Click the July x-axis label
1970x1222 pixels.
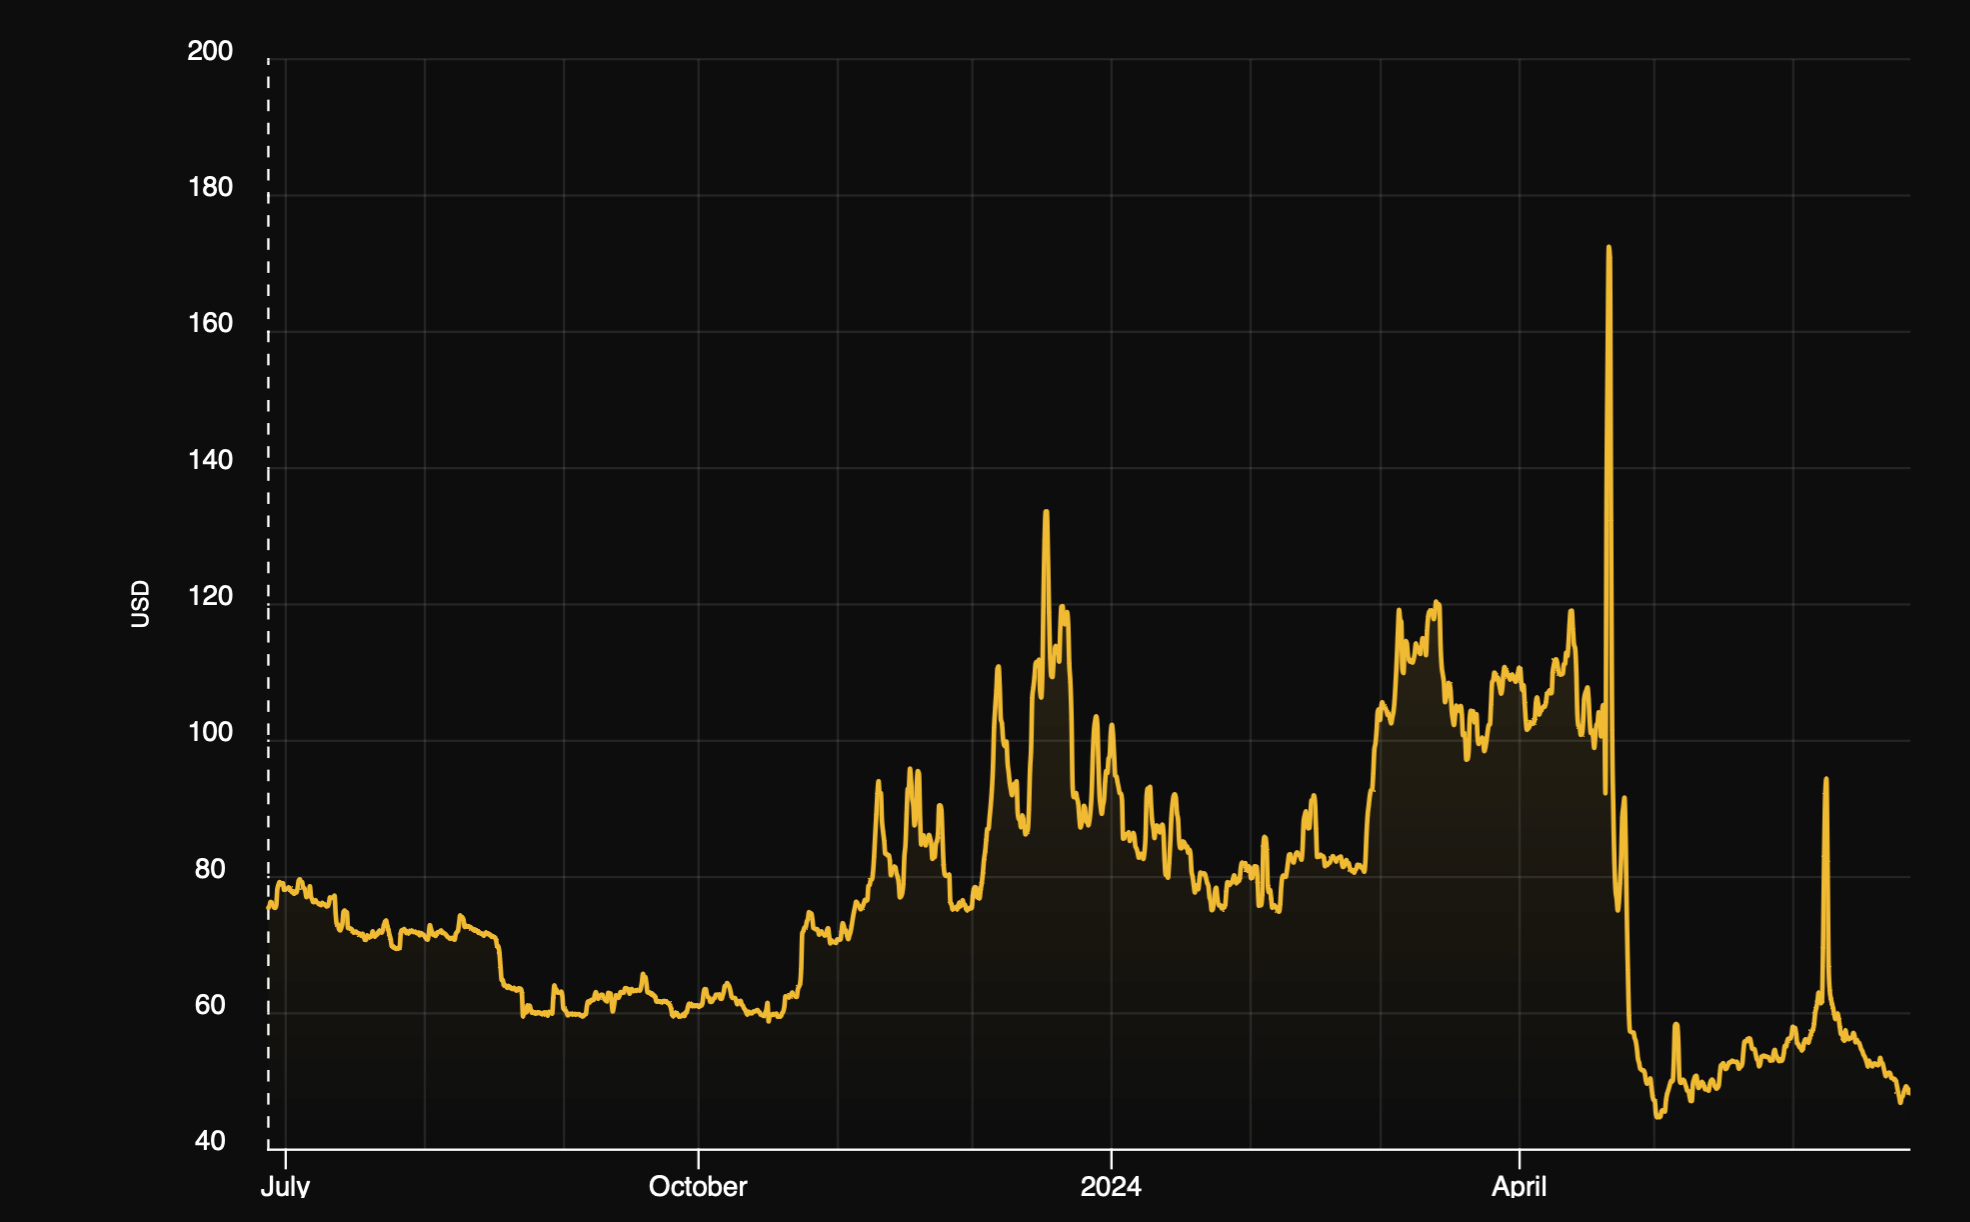(285, 1187)
